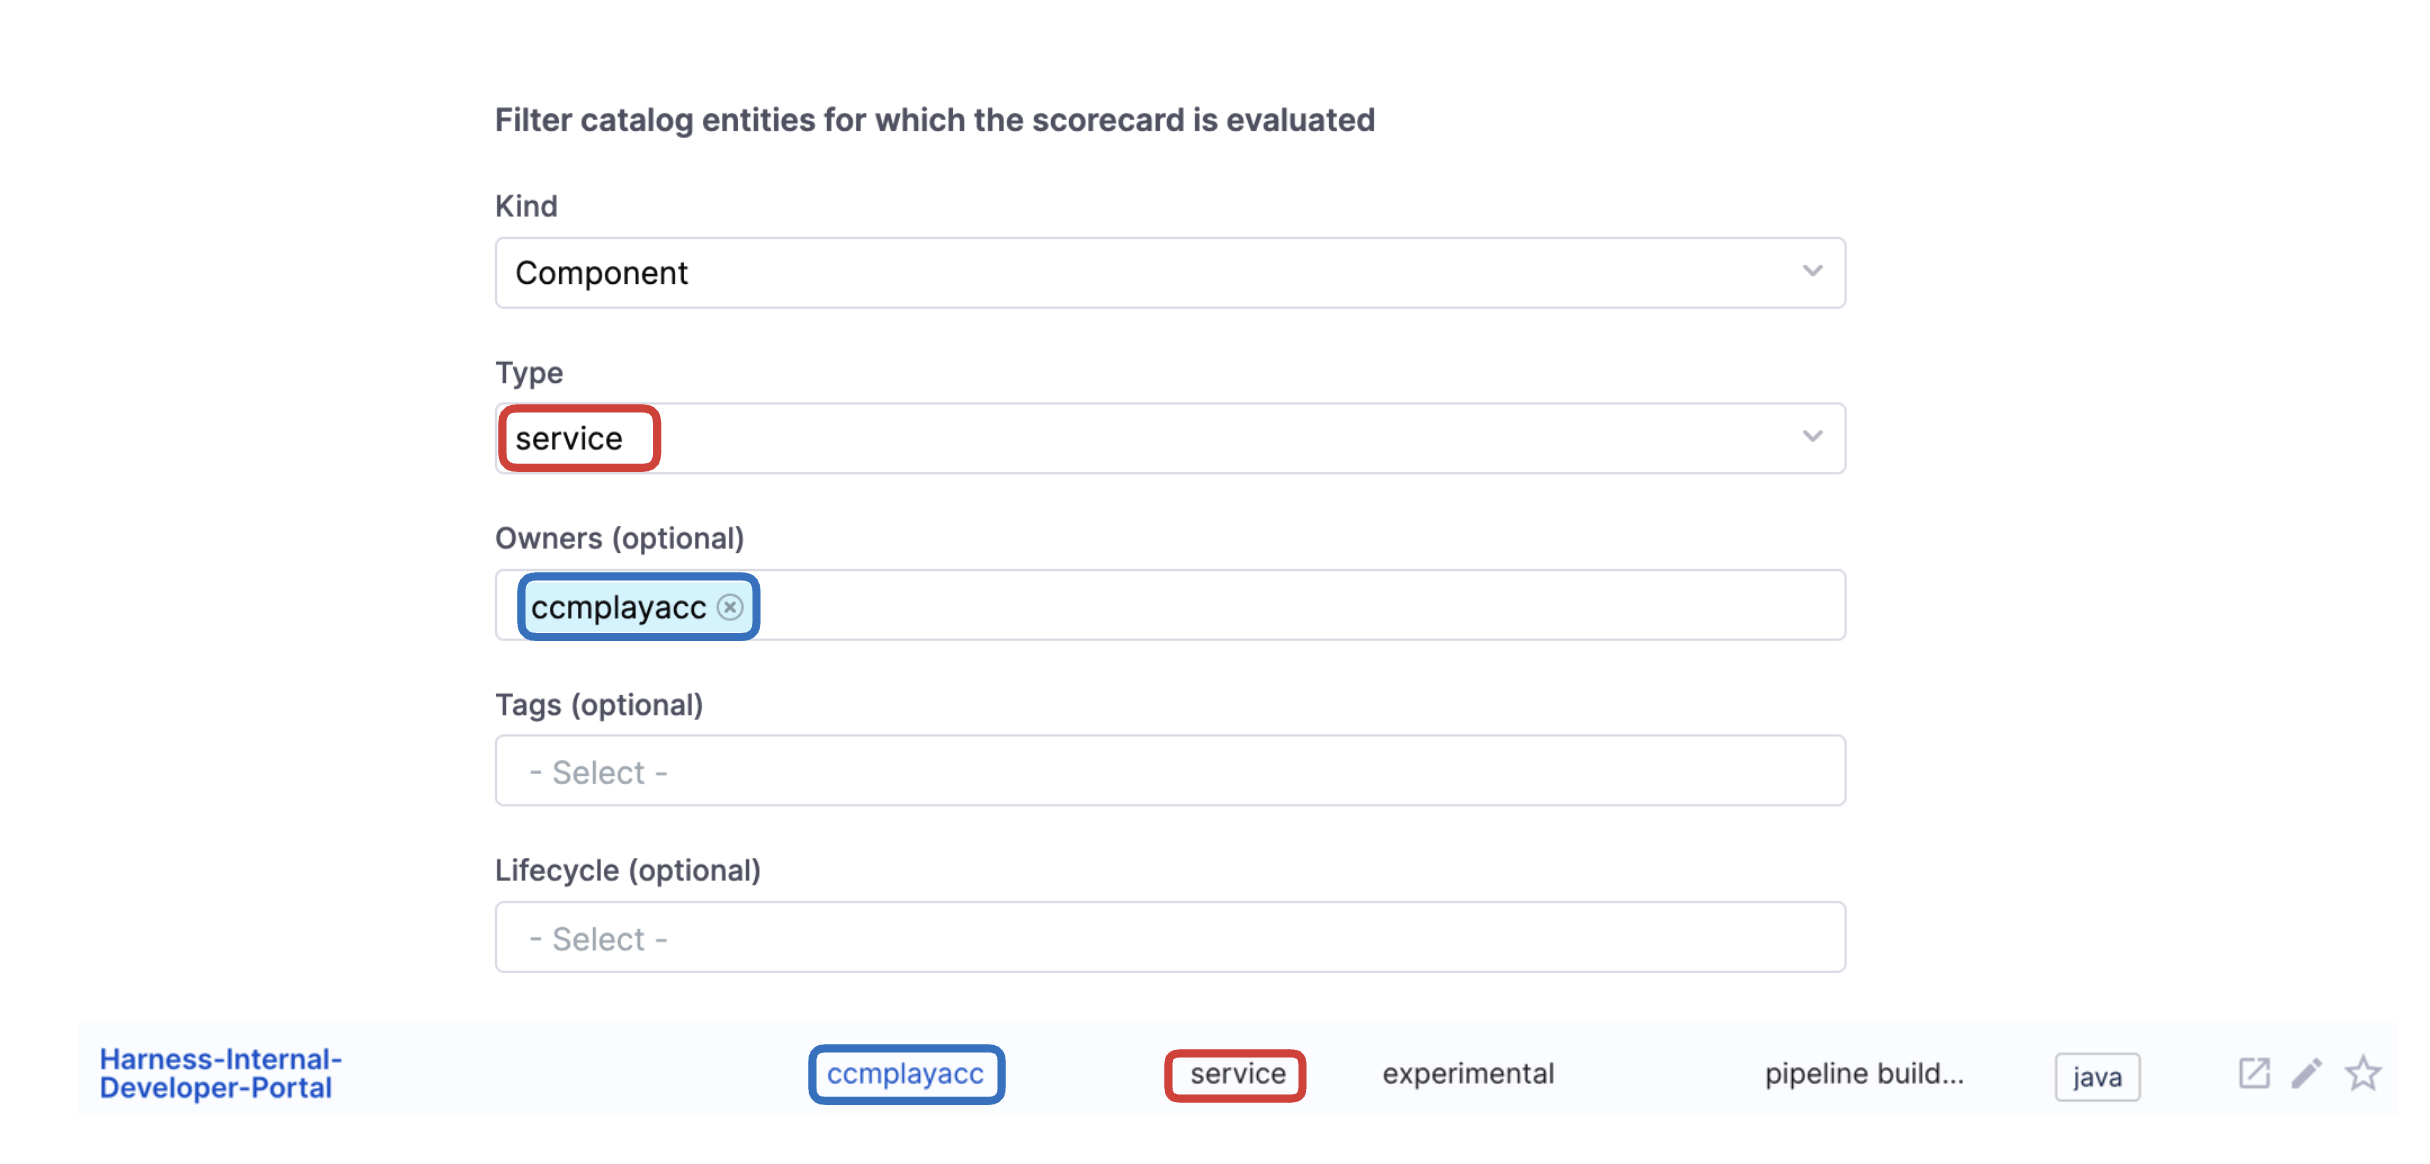
Task: Click the experimental lifecycle cell
Action: (1467, 1074)
